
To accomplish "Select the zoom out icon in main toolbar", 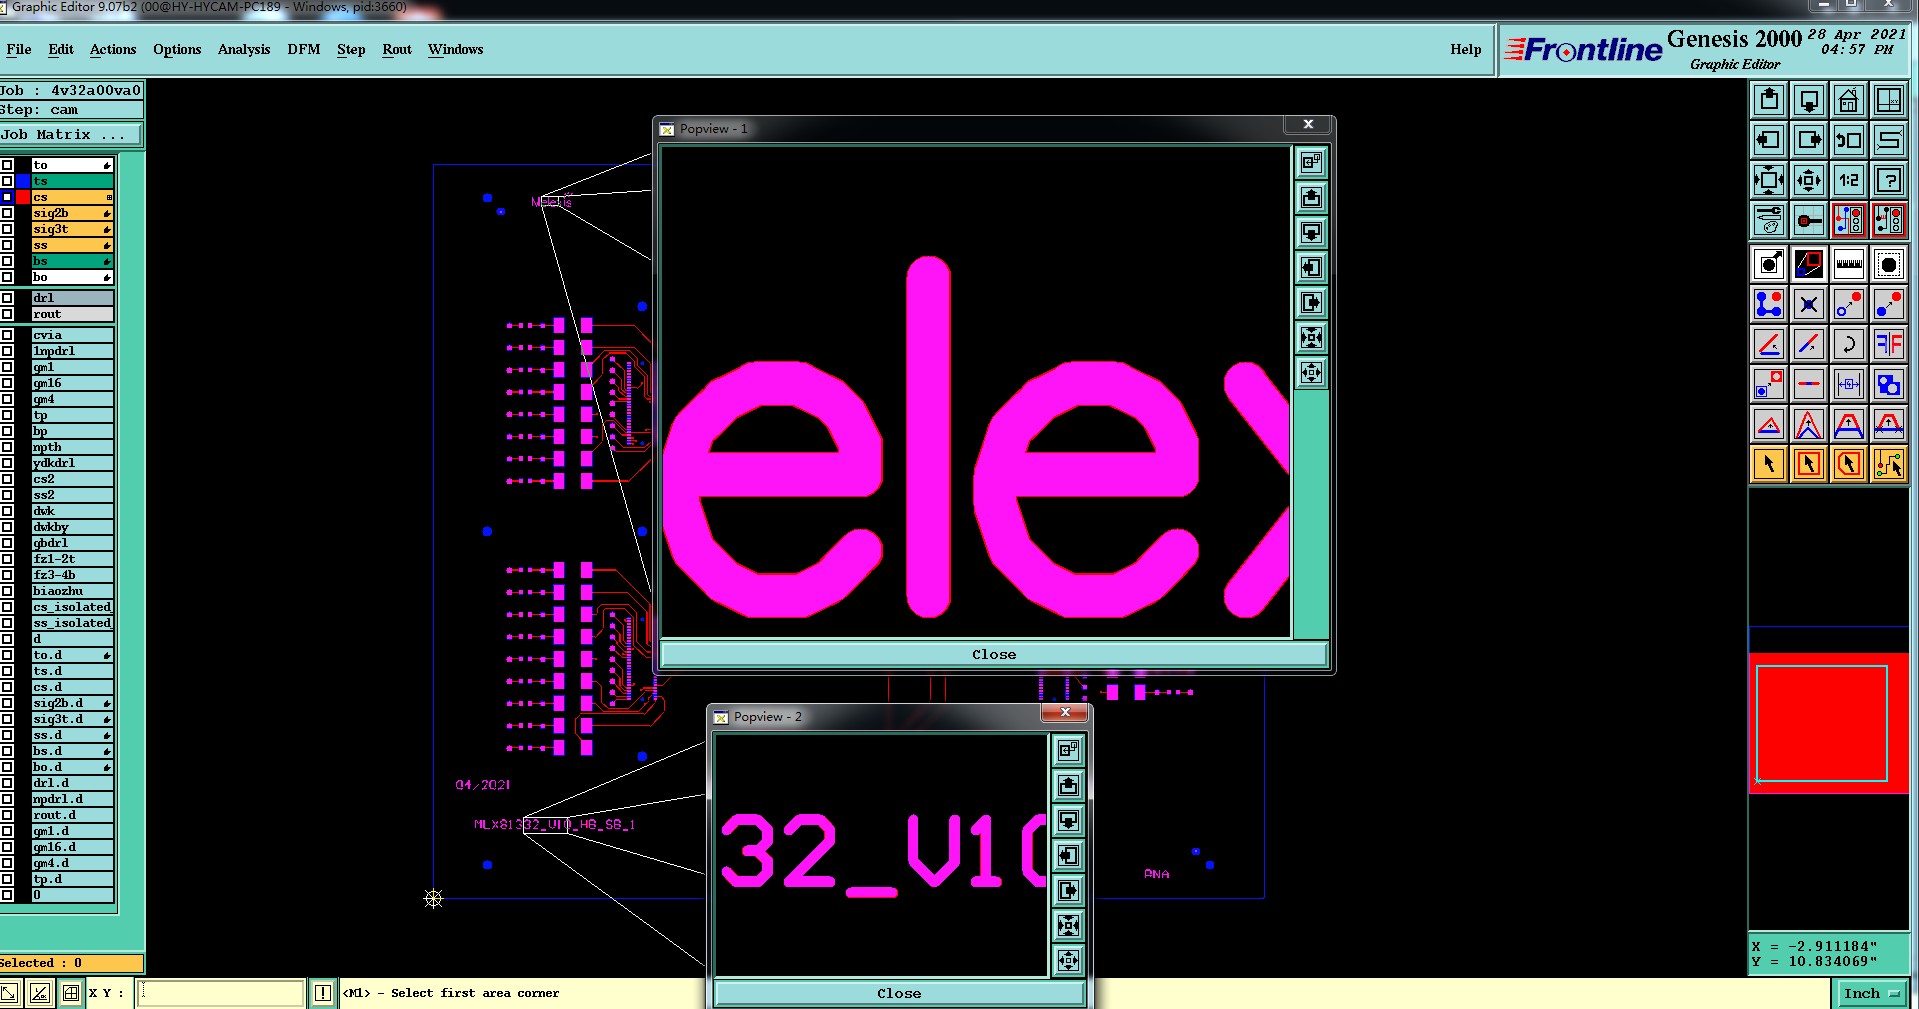I will [x=1809, y=180].
